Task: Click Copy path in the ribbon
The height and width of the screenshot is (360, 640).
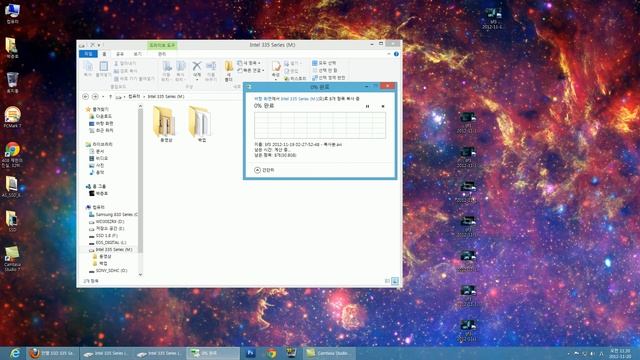Action: point(125,71)
